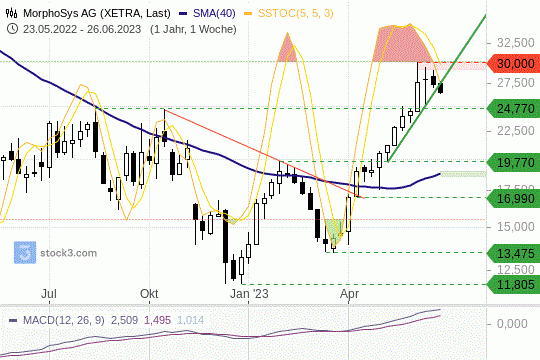Click the candlestick chart type icon
540x360 pixels.
click(11, 13)
